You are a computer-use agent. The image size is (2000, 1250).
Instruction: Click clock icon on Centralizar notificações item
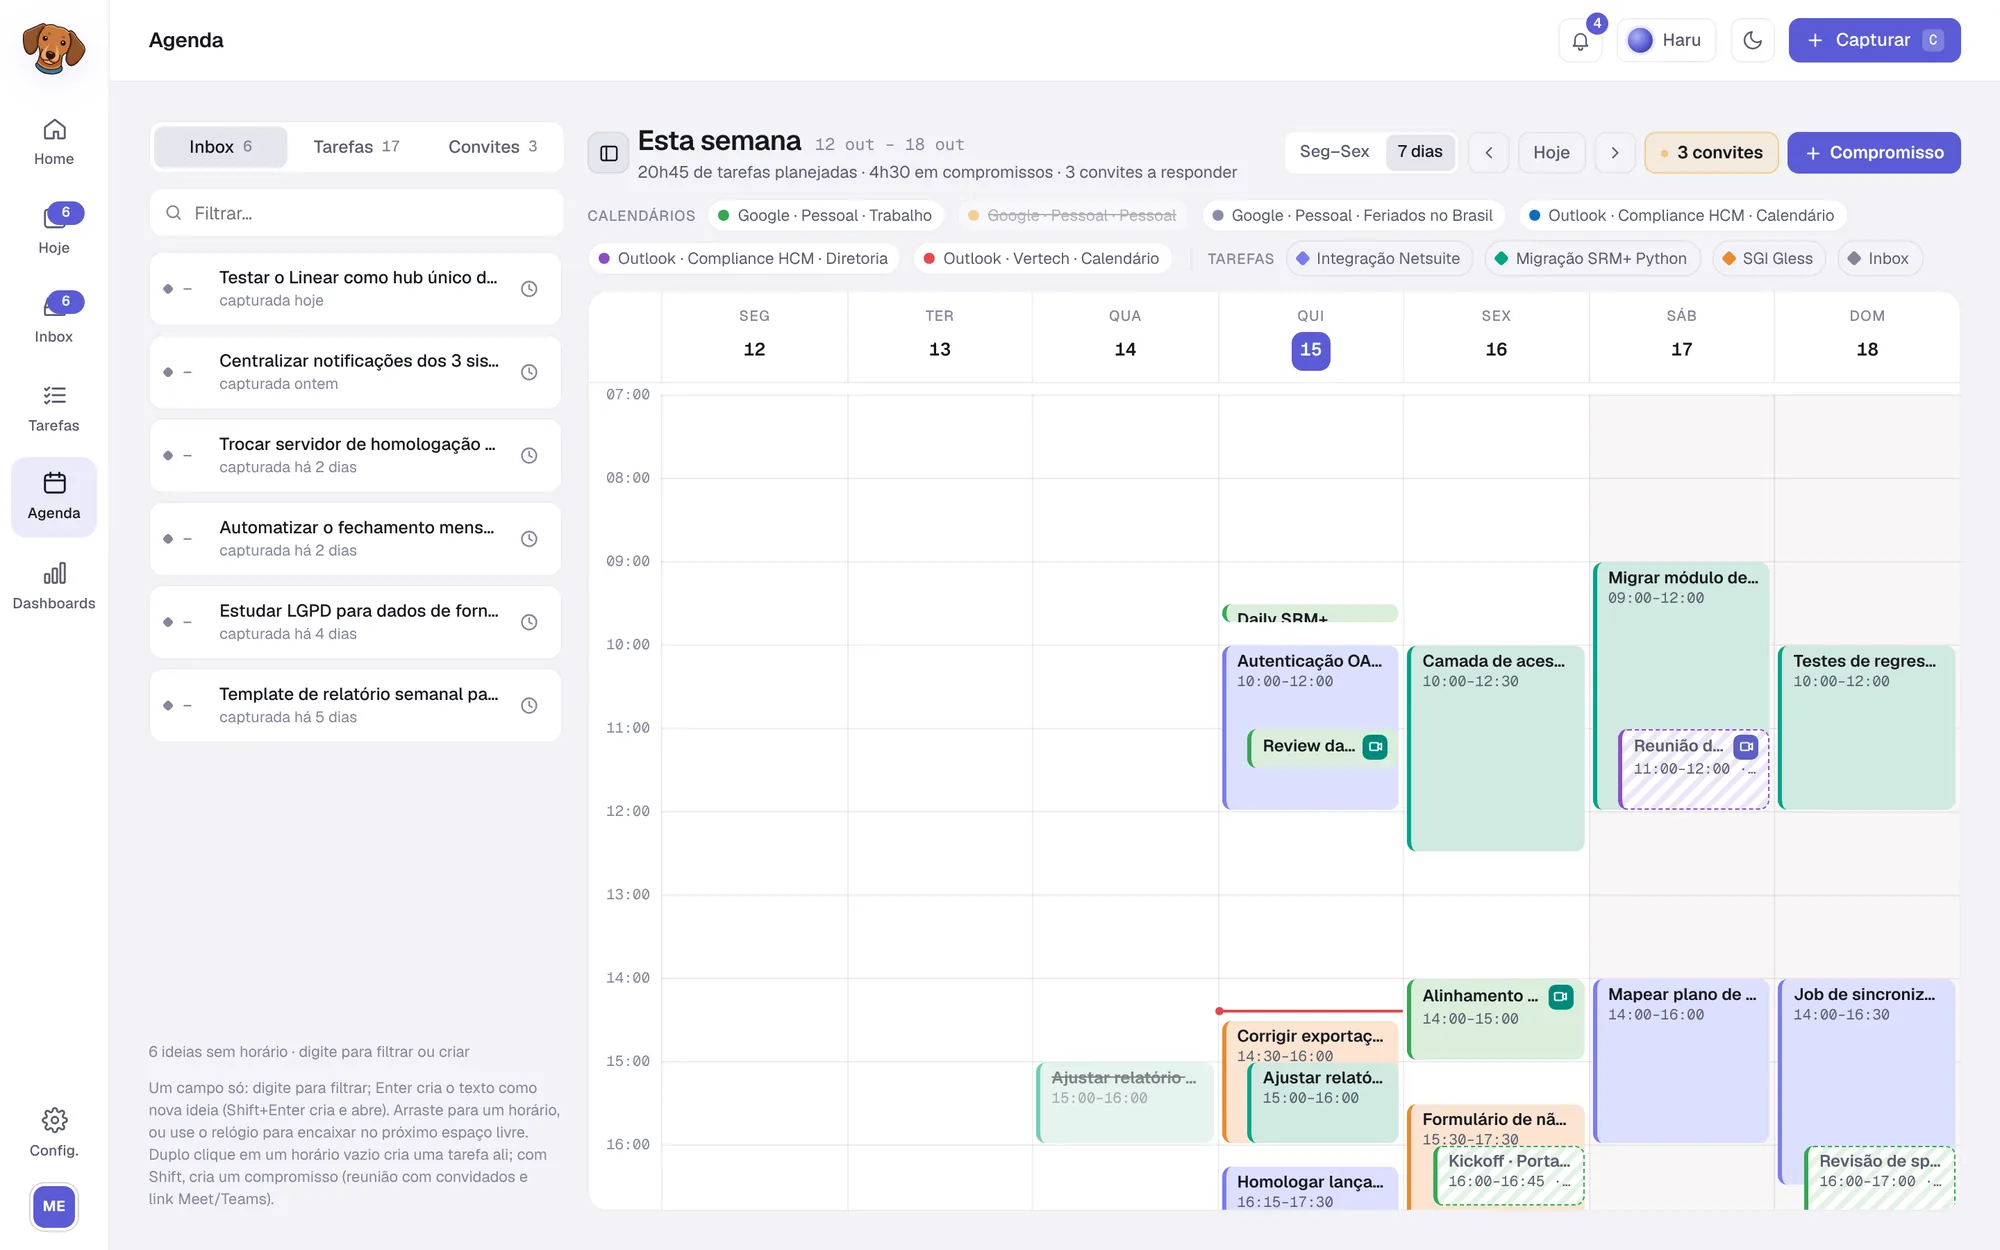click(530, 372)
